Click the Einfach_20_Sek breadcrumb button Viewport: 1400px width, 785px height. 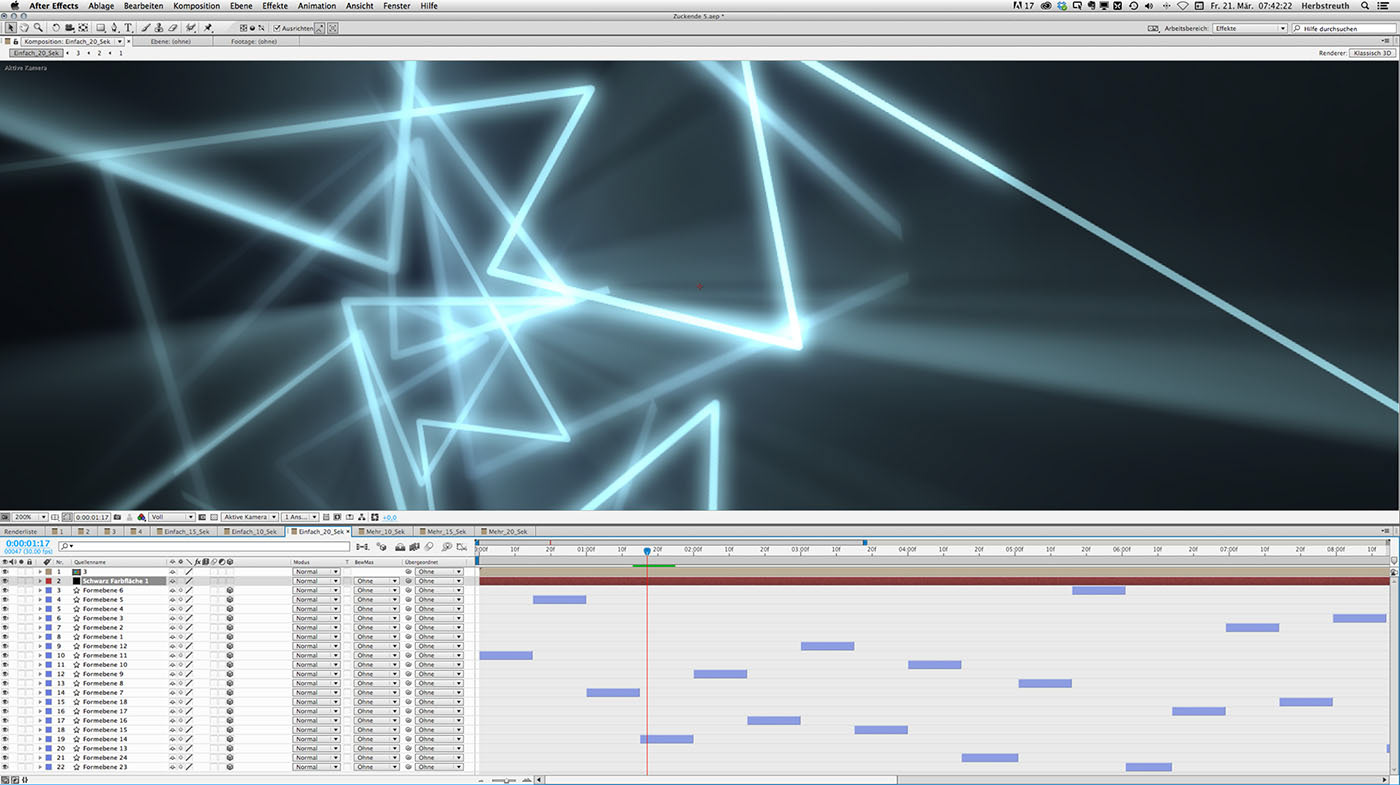pyautogui.click(x=36, y=52)
